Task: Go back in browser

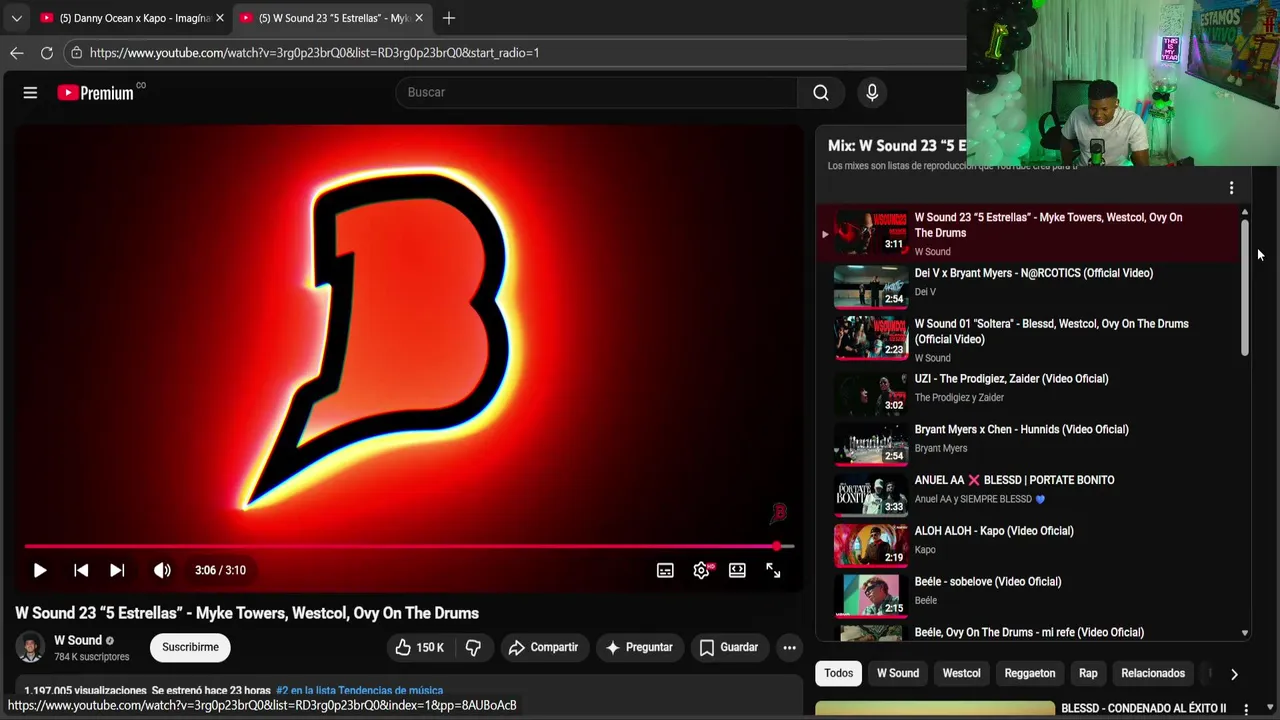Action: [16, 52]
